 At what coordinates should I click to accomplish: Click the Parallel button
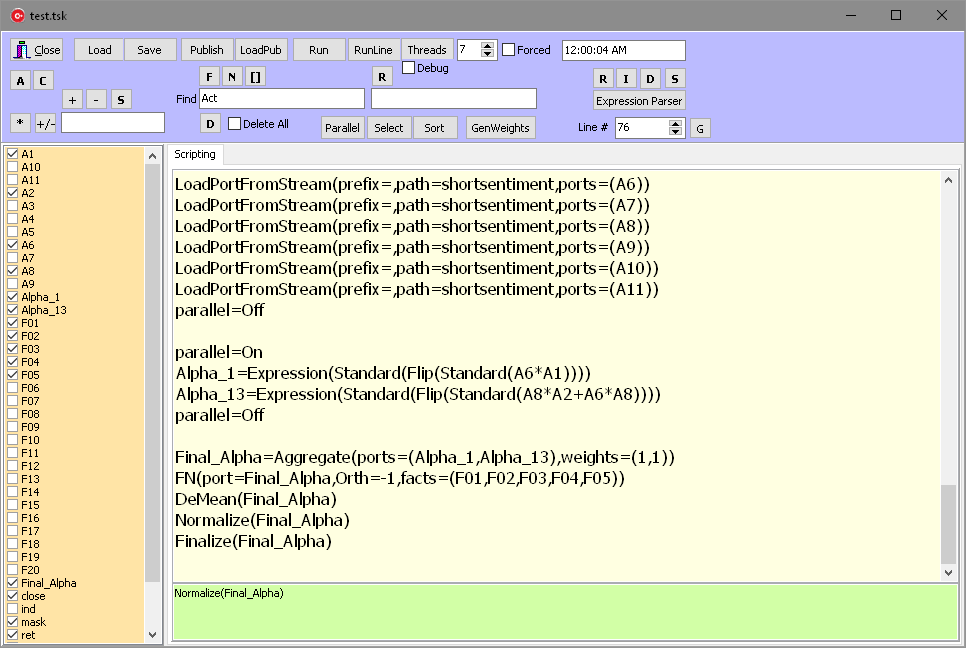(343, 128)
